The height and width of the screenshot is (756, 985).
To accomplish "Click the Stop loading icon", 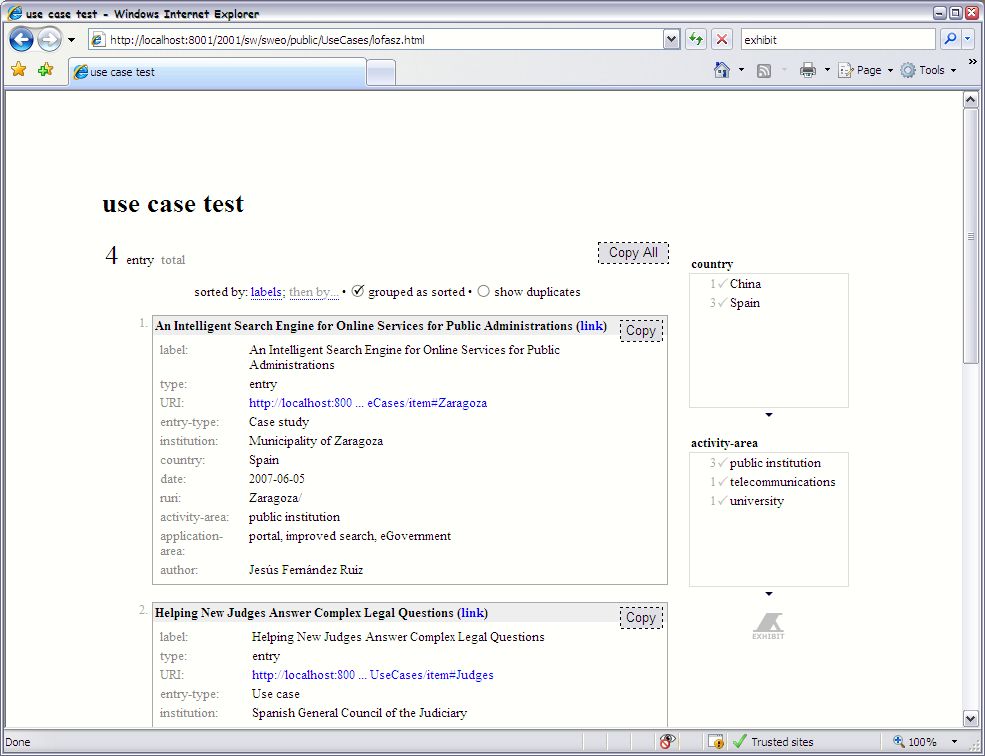I will point(722,40).
